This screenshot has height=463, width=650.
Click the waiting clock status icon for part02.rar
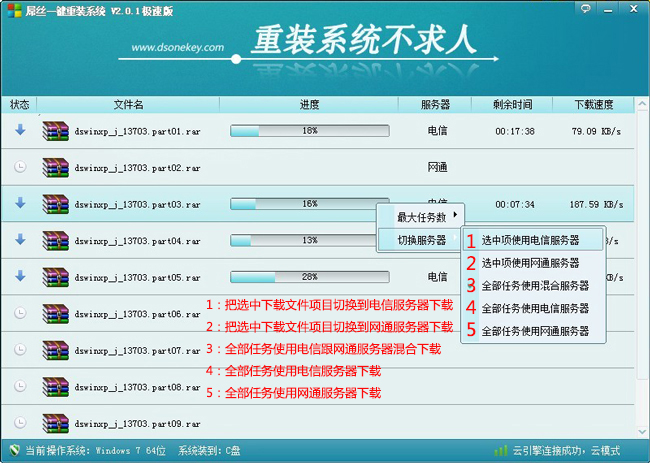click(x=20, y=167)
